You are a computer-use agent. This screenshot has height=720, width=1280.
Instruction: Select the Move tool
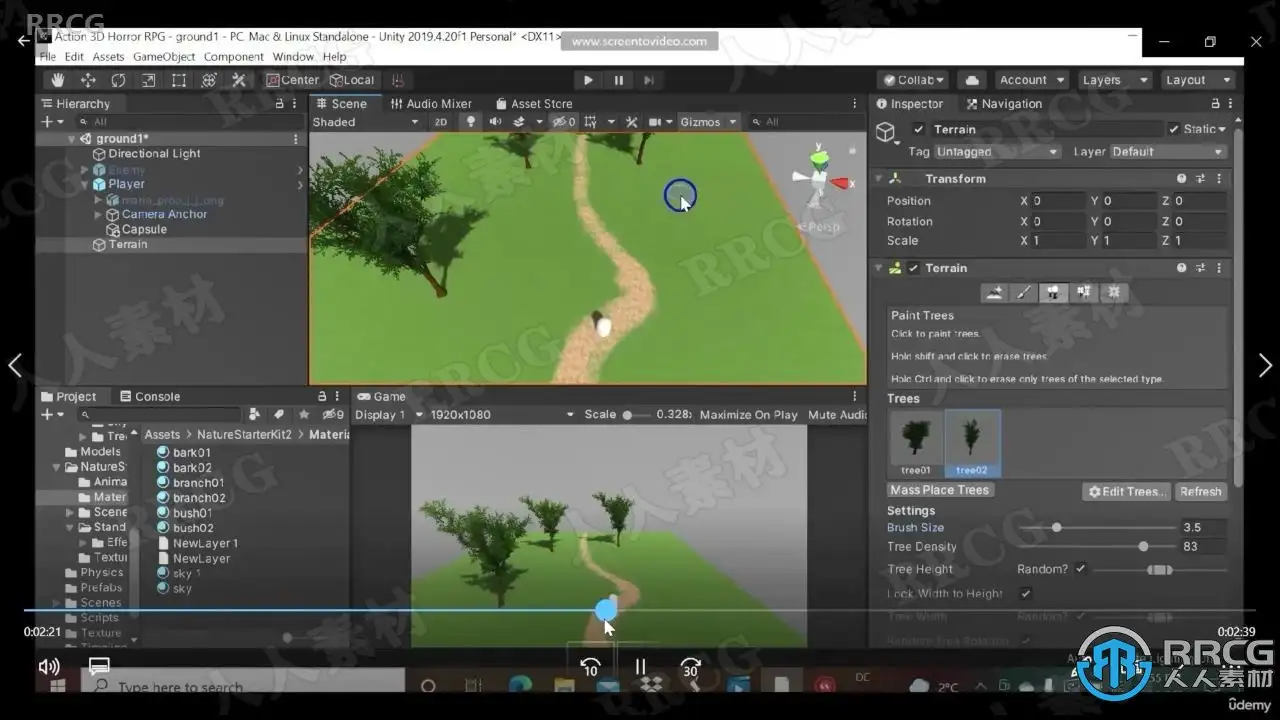coord(88,80)
